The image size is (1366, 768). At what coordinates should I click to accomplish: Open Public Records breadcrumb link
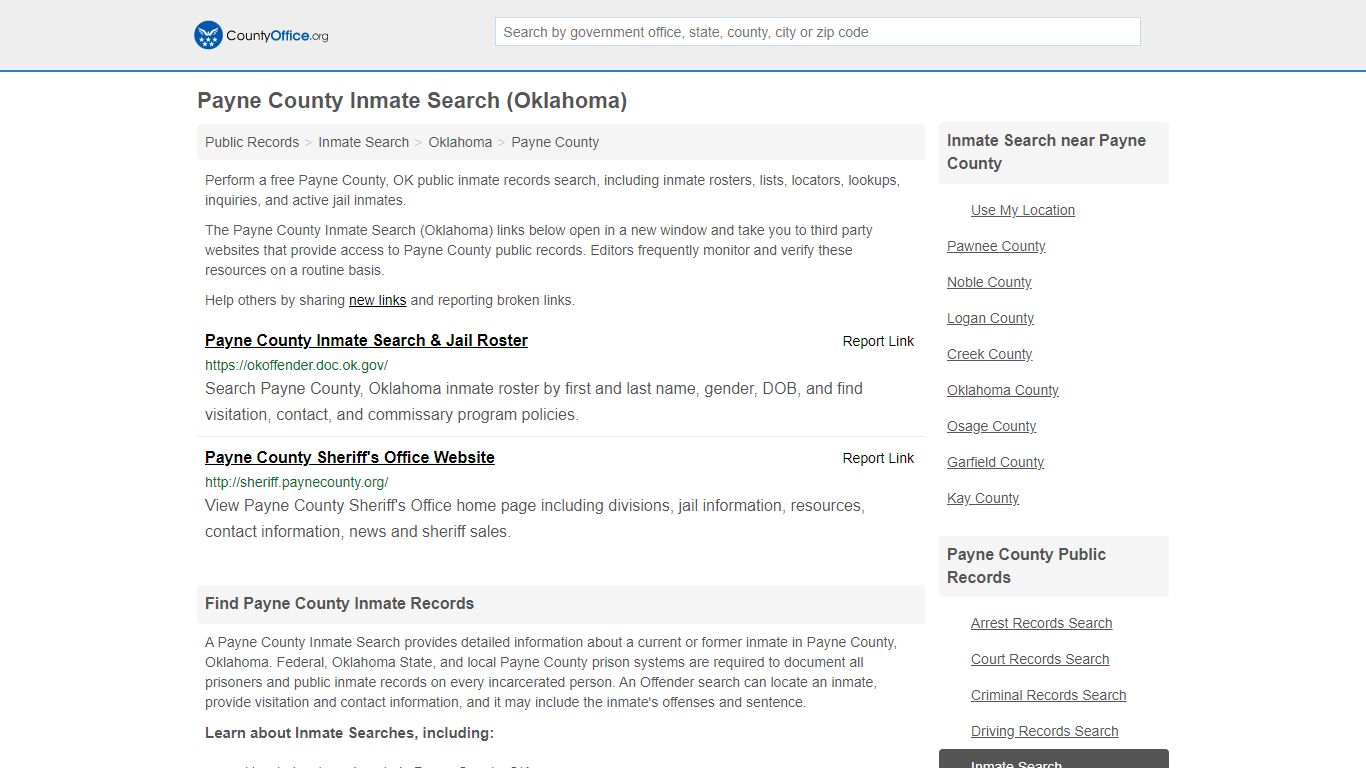(252, 142)
